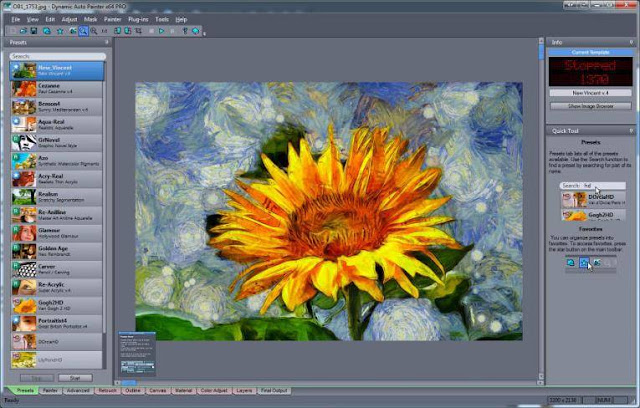Select the Cezanne preset thumbnail

click(x=24, y=89)
